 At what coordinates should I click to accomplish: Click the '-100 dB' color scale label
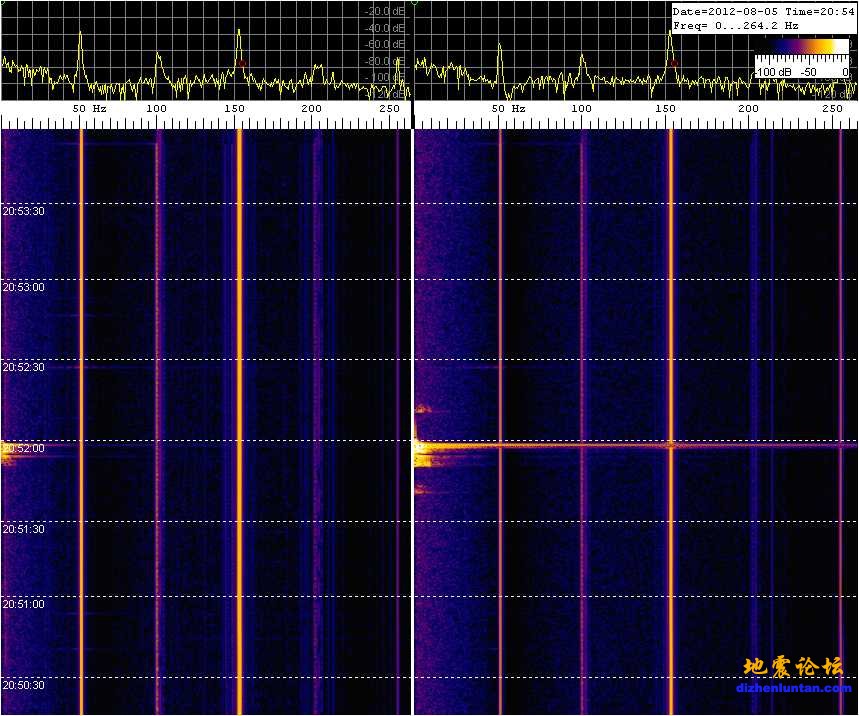point(773,72)
